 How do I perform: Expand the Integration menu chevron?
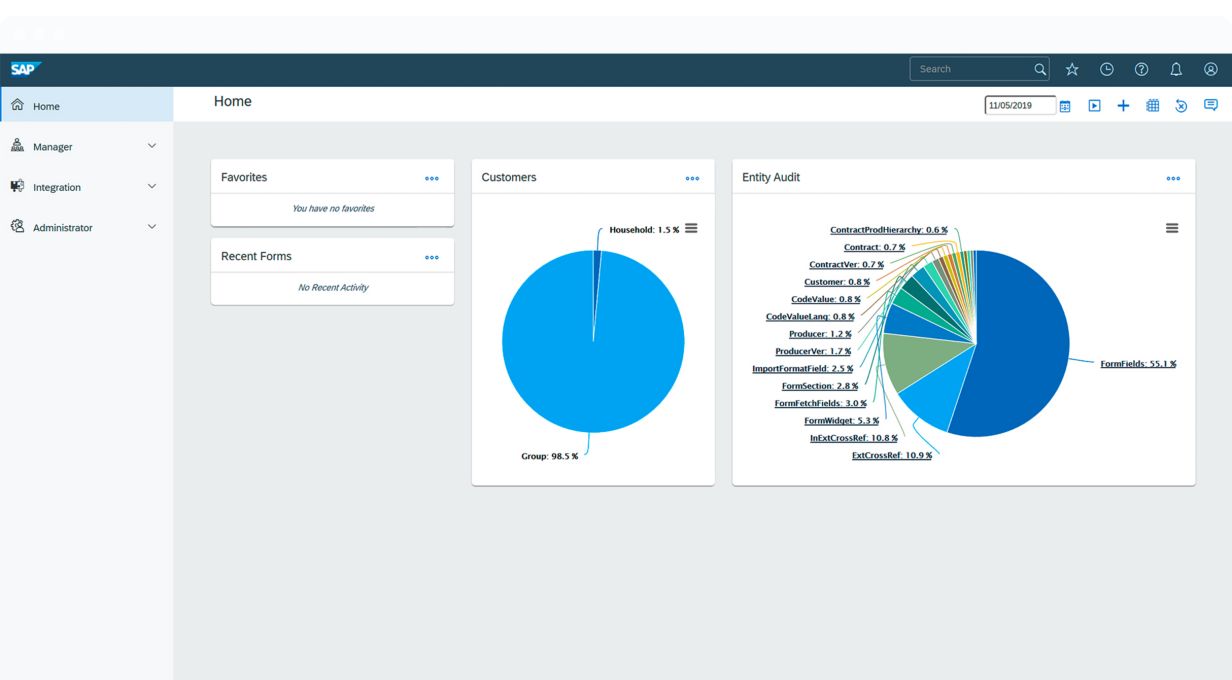pos(152,186)
